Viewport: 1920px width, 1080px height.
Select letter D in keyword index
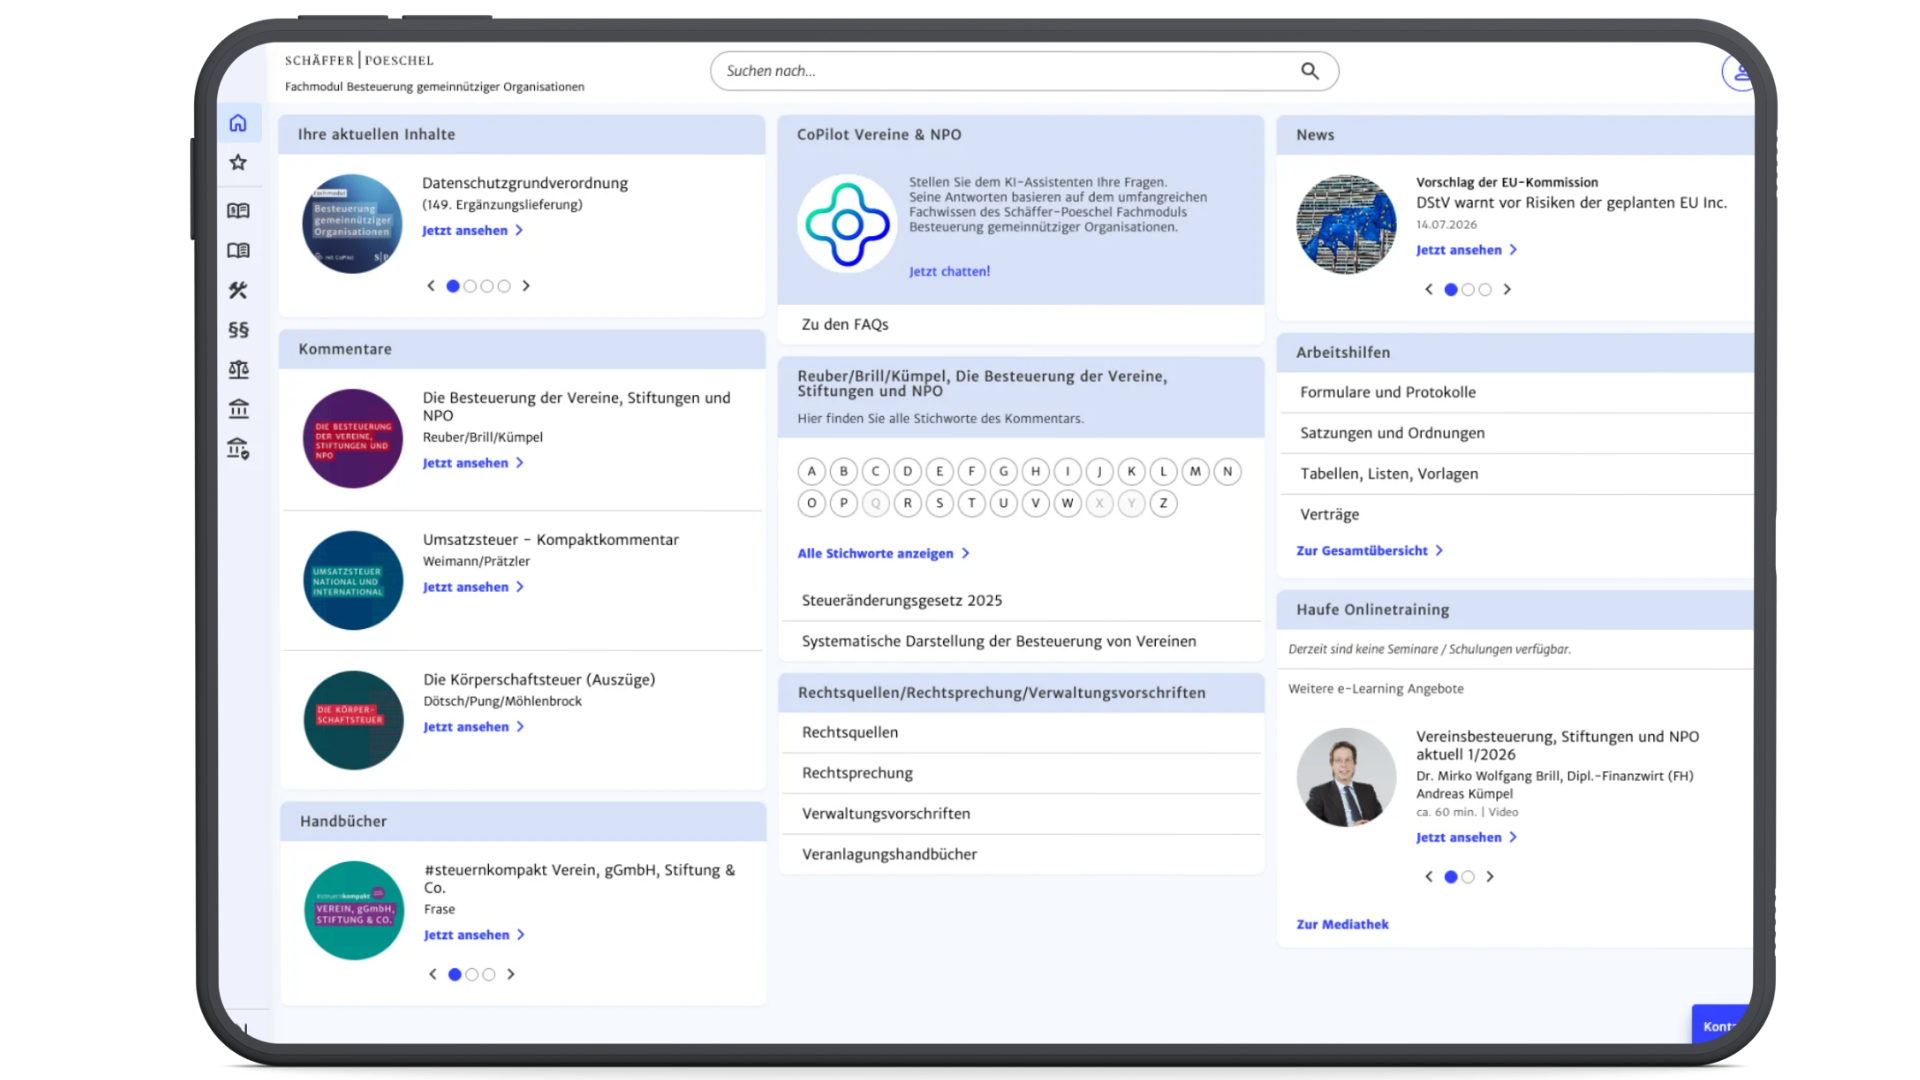coord(908,472)
